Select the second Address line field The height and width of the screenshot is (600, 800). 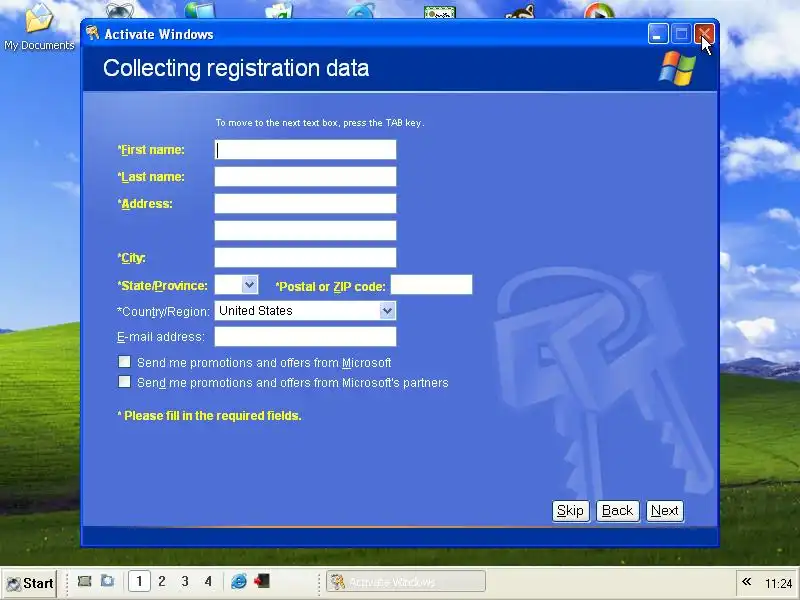point(305,231)
